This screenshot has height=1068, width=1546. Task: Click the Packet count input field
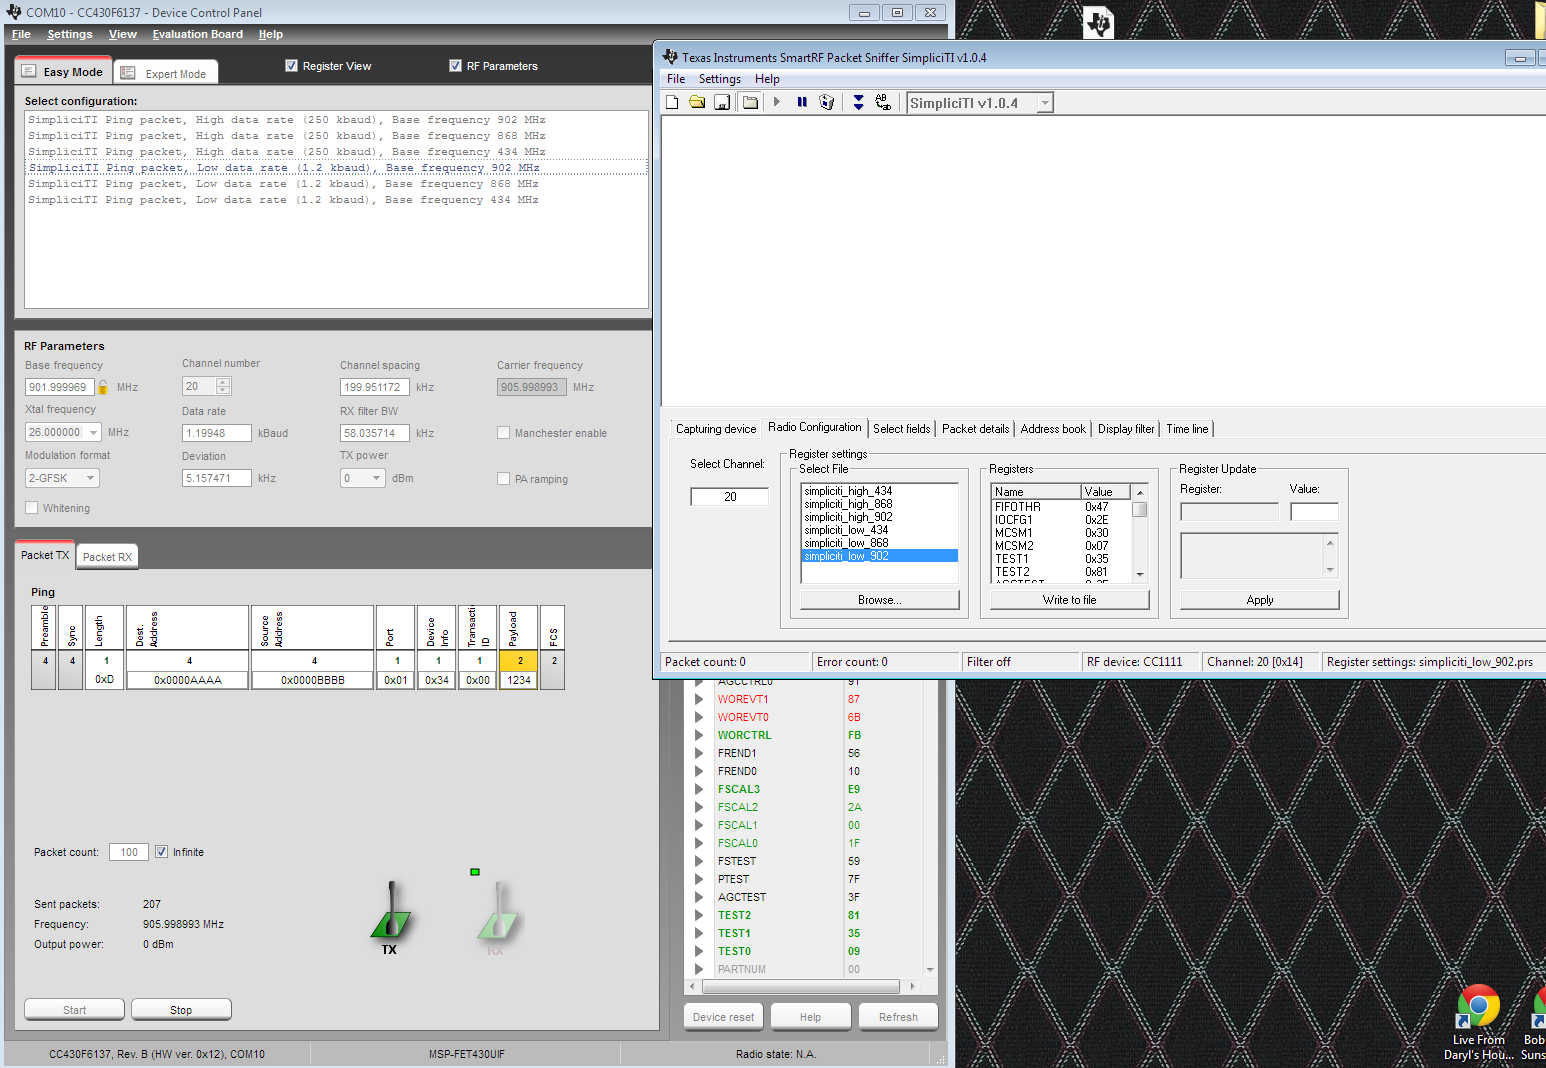pyautogui.click(x=129, y=852)
